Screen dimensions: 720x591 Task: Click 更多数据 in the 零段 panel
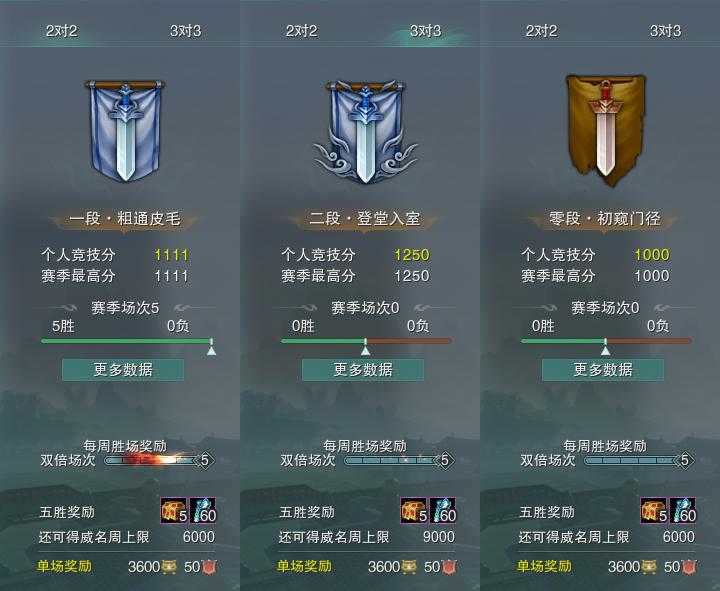click(x=603, y=370)
